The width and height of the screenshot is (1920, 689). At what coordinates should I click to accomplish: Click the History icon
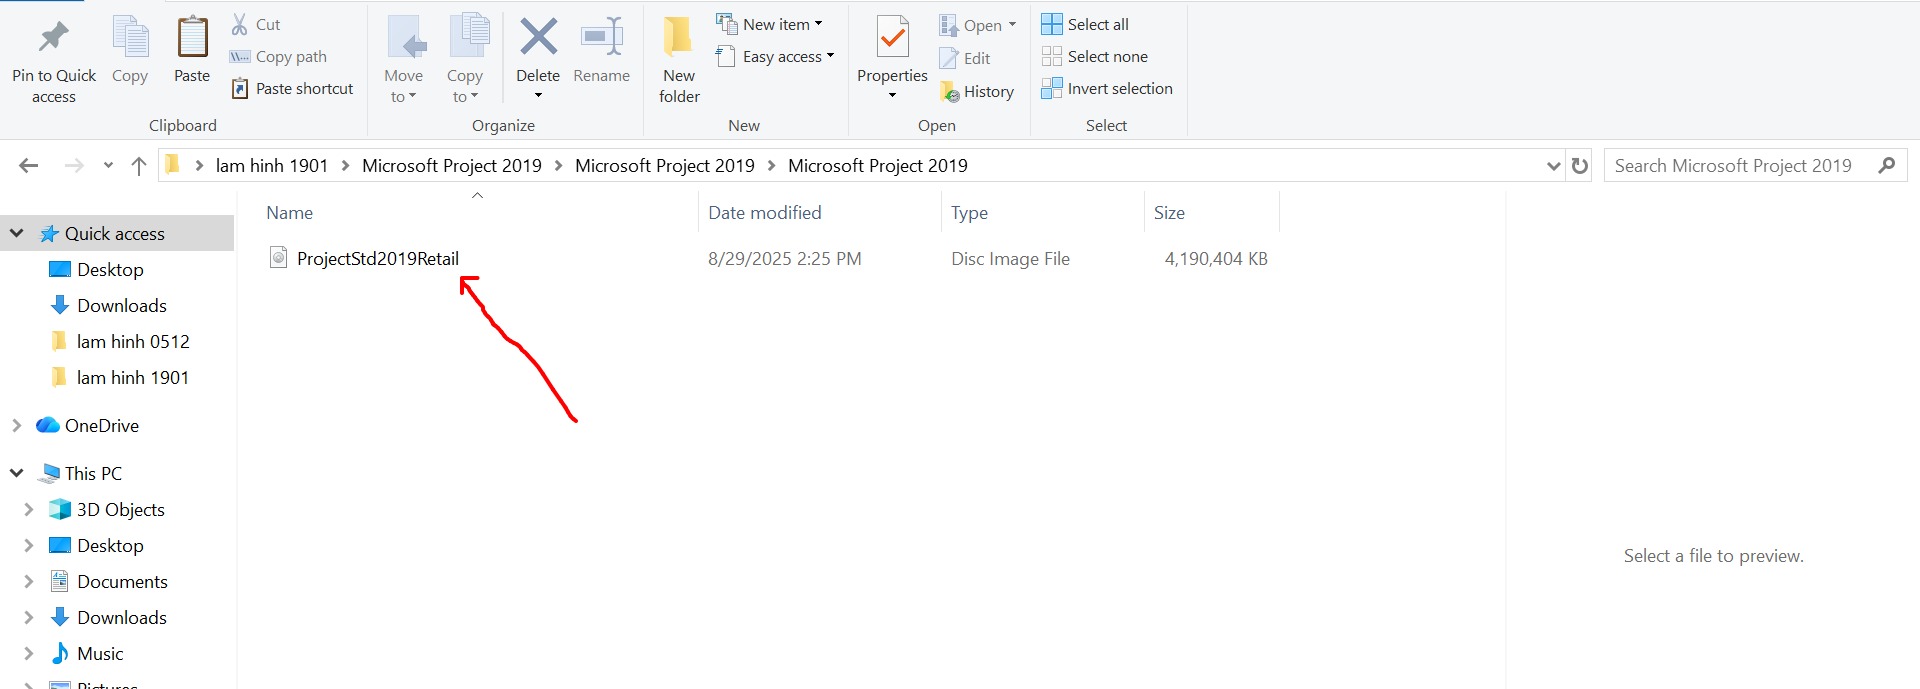(950, 92)
